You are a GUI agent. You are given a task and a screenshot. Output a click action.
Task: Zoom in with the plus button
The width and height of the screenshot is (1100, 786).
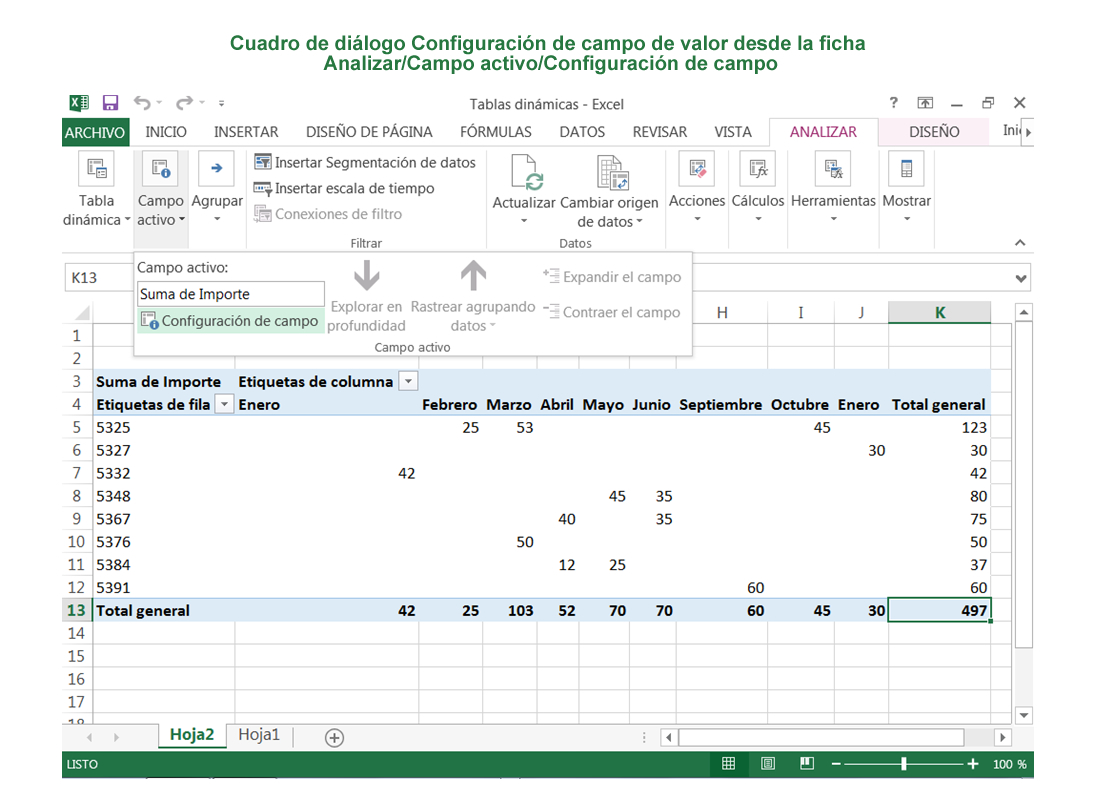(973, 764)
